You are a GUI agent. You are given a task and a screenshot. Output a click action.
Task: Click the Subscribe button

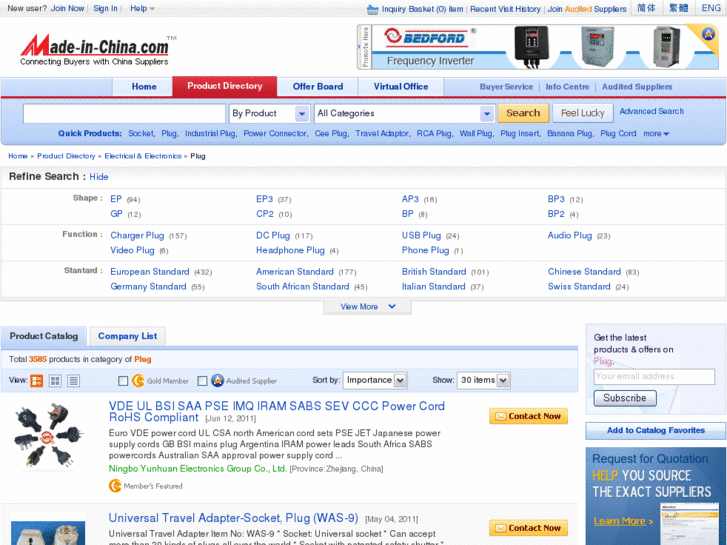pyautogui.click(x=625, y=398)
